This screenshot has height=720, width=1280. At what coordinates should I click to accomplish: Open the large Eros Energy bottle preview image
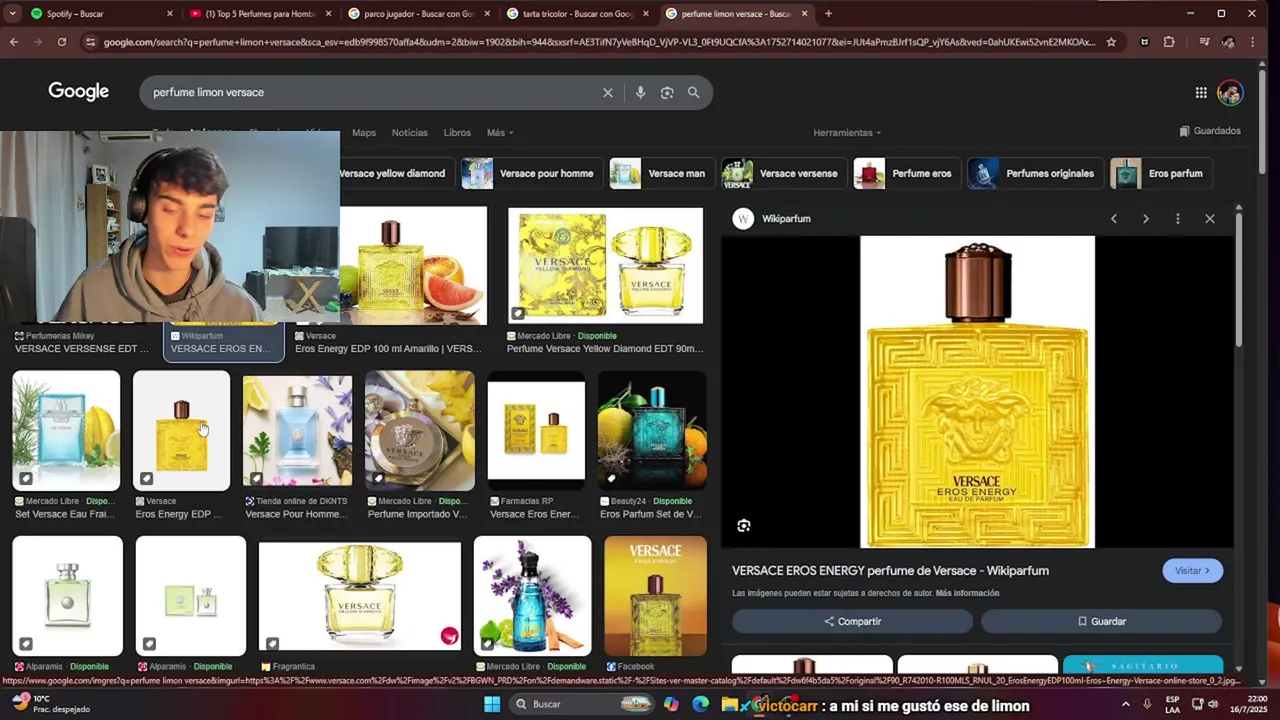[977, 392]
